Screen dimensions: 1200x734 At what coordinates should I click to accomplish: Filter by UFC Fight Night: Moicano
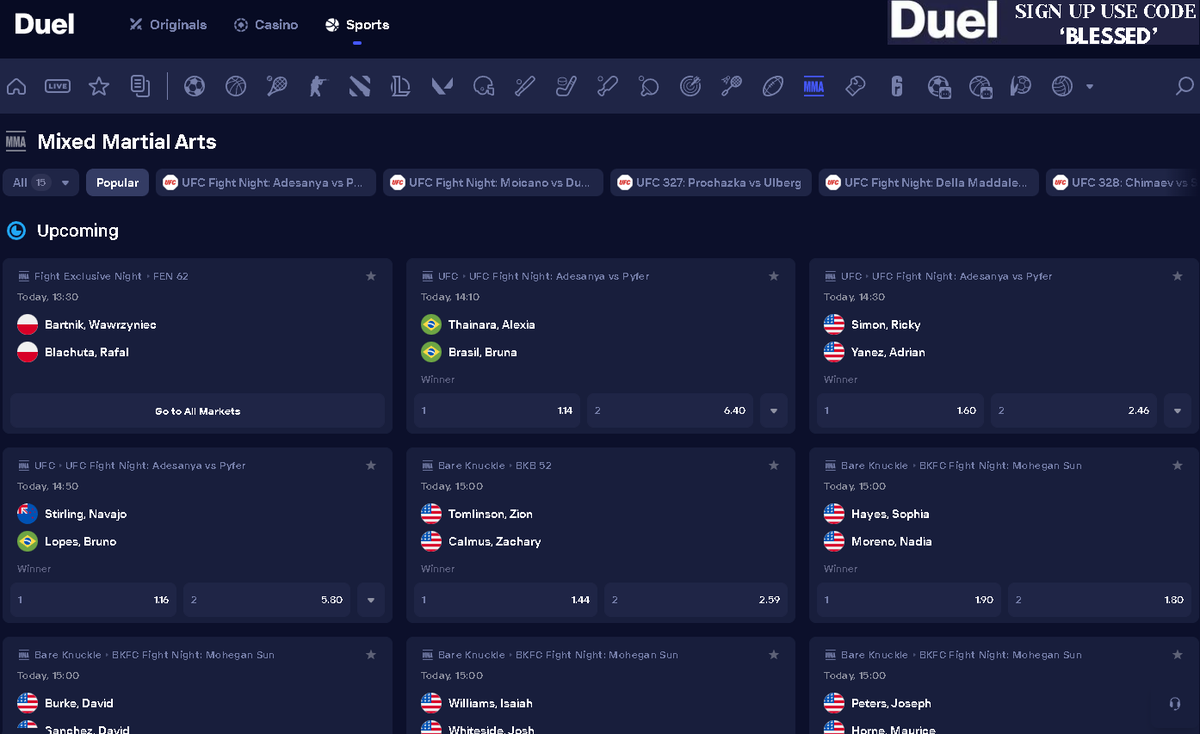click(x=493, y=183)
